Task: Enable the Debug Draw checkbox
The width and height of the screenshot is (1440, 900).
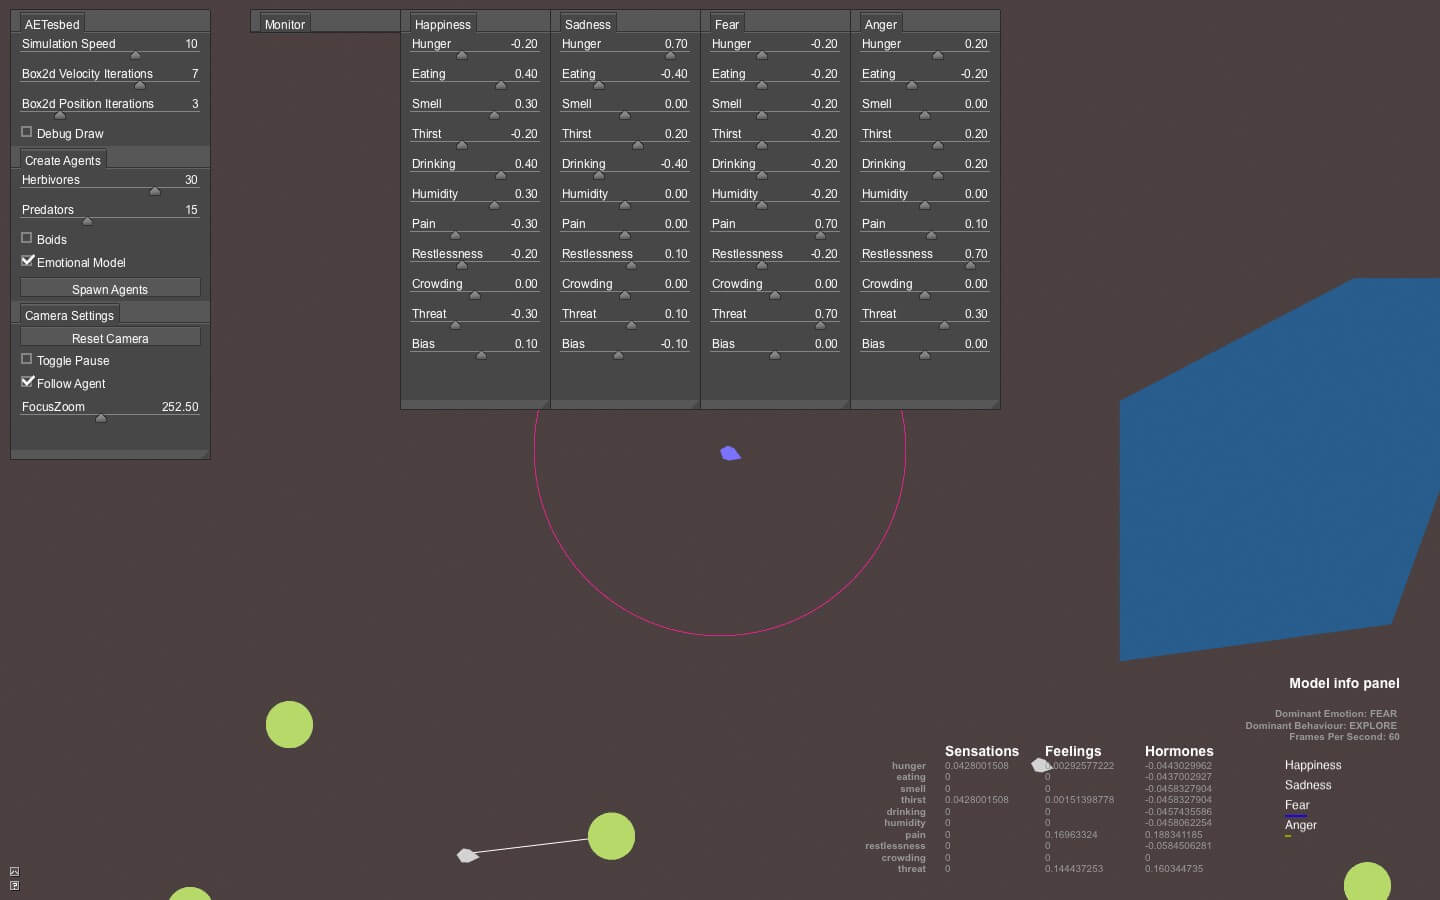Action: (x=27, y=132)
